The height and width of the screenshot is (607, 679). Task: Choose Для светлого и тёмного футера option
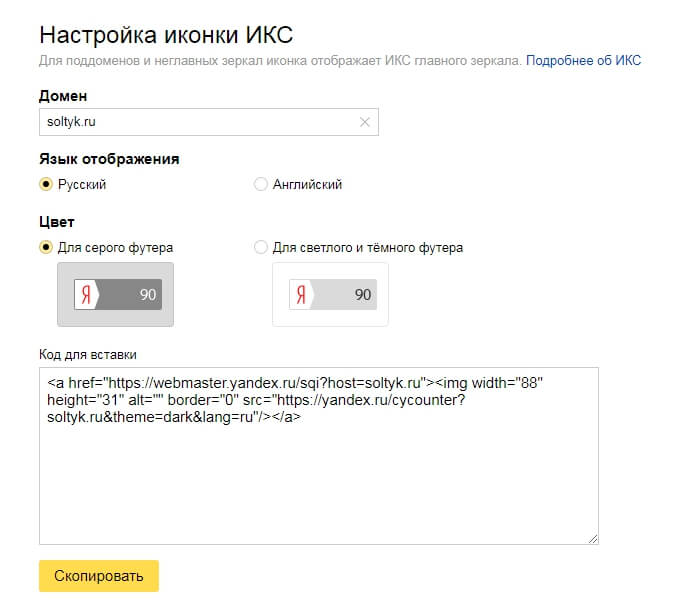click(260, 247)
